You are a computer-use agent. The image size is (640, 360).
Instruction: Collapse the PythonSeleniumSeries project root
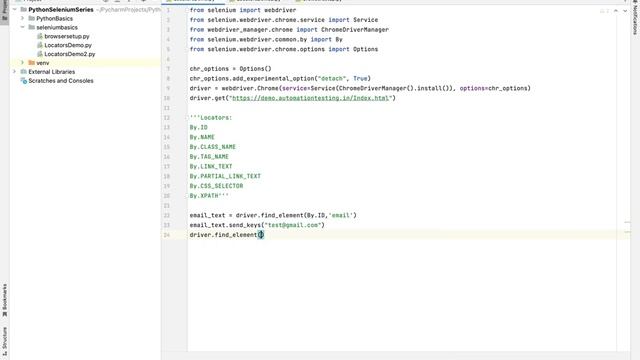(x=15, y=9)
